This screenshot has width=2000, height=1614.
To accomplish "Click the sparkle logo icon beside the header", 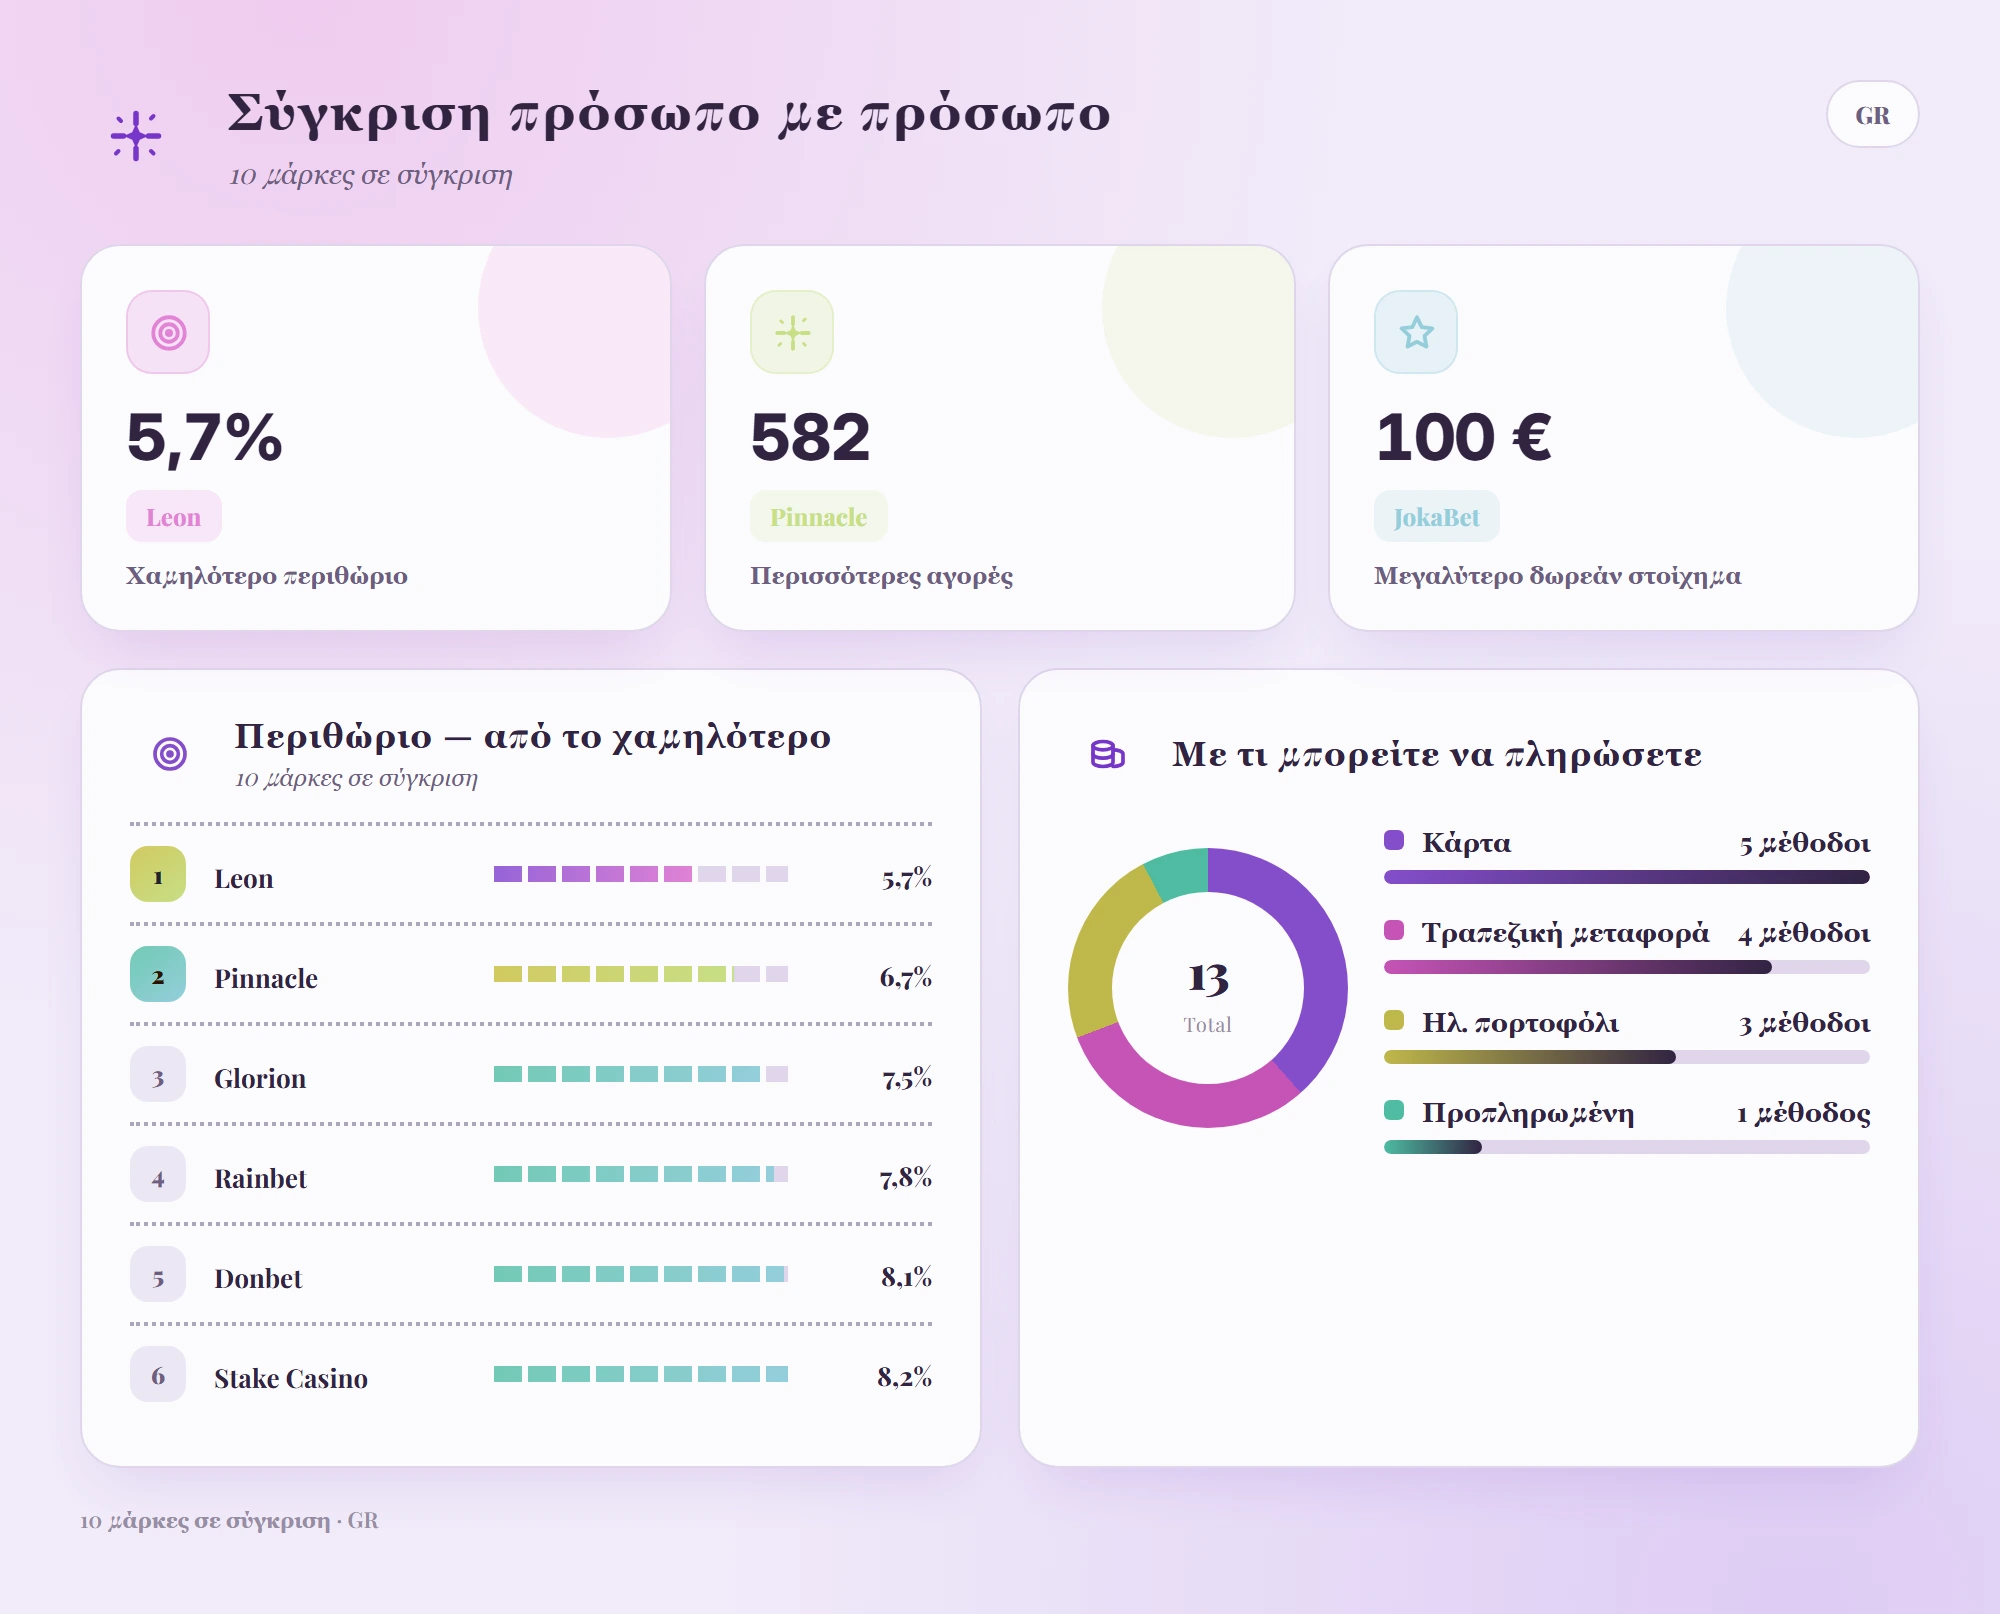I will click(136, 135).
